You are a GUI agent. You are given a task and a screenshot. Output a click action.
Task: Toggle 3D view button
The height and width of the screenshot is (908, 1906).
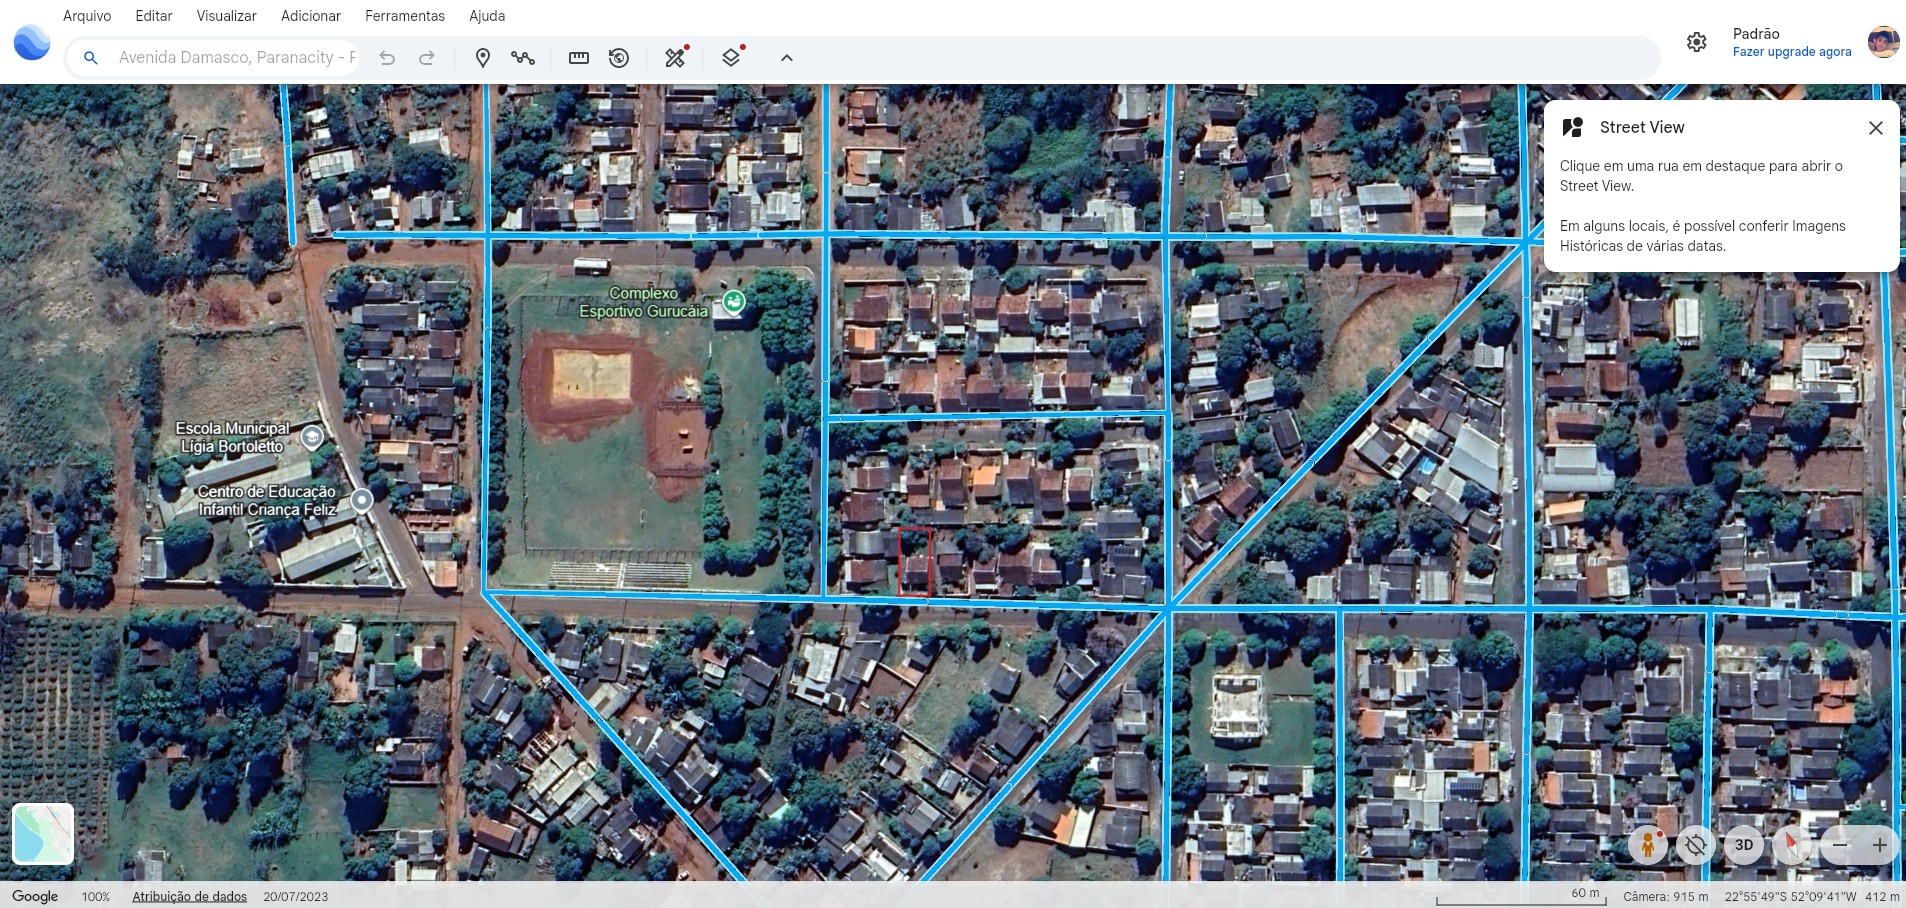click(1743, 845)
